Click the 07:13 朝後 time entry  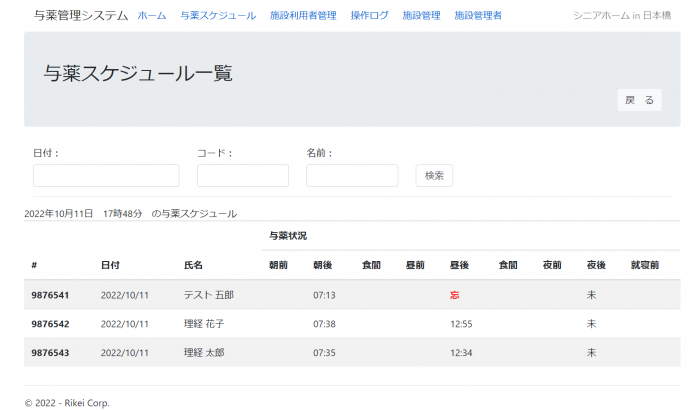tap(324, 295)
